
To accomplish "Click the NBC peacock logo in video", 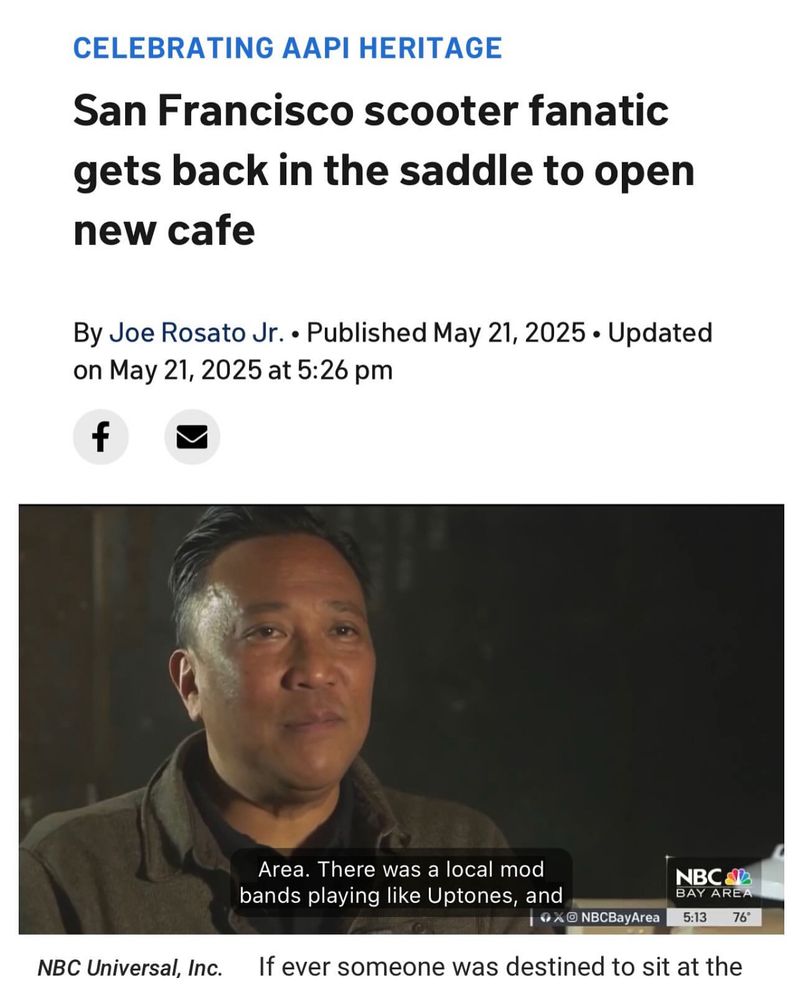I will tap(739, 877).
